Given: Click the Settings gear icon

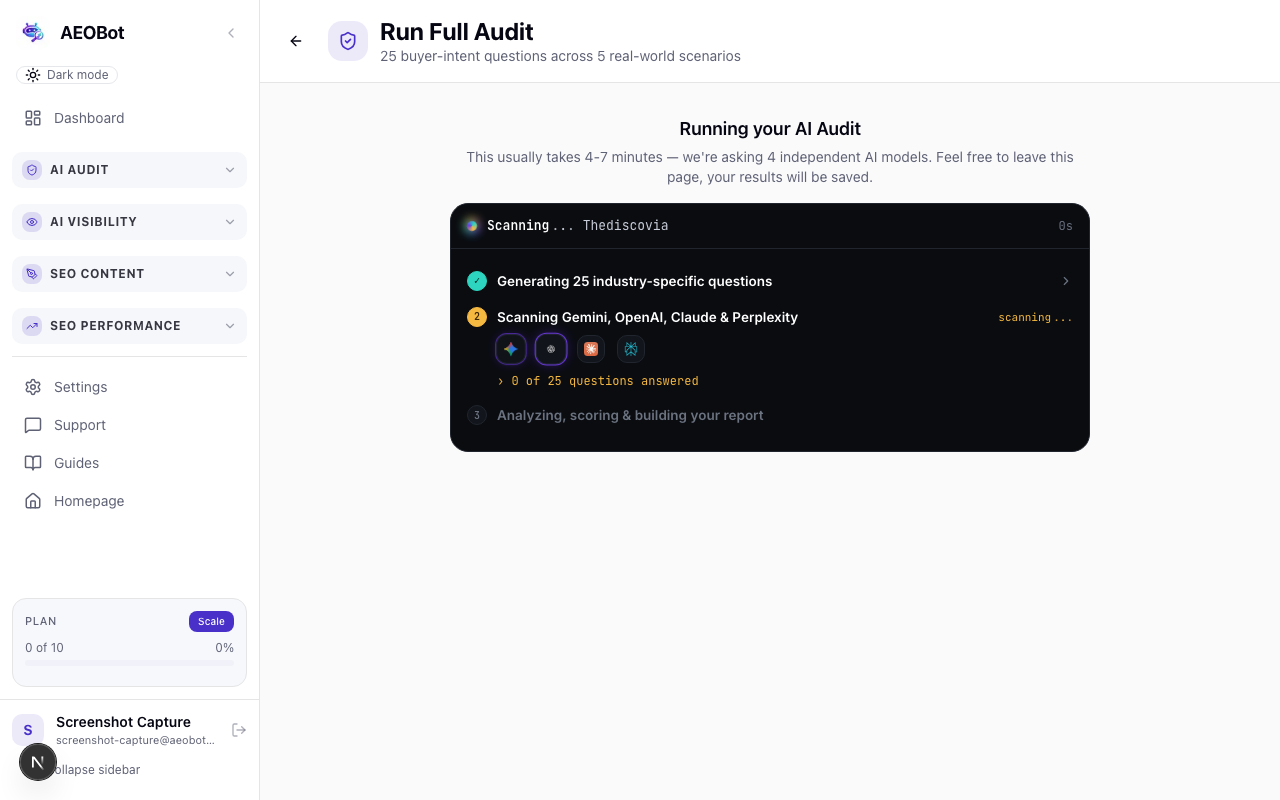Looking at the screenshot, I should point(33,387).
